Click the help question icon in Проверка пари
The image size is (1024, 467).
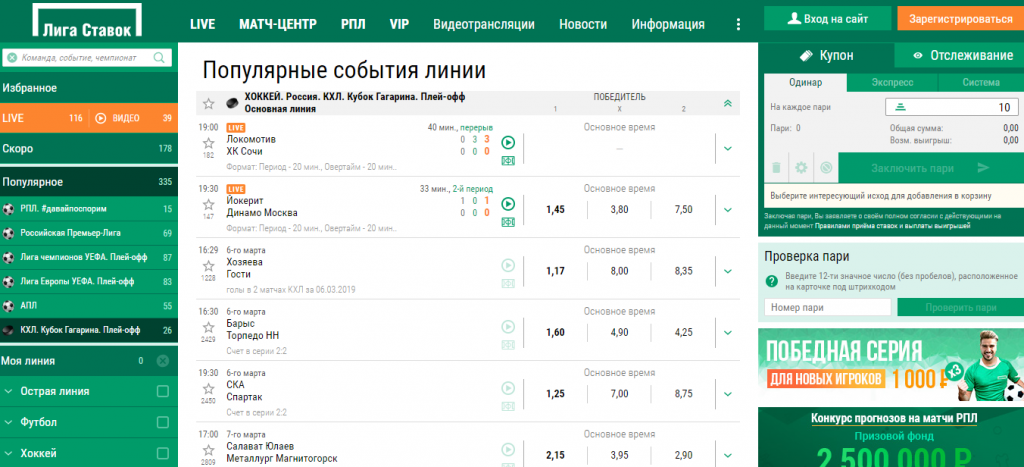click(x=772, y=281)
